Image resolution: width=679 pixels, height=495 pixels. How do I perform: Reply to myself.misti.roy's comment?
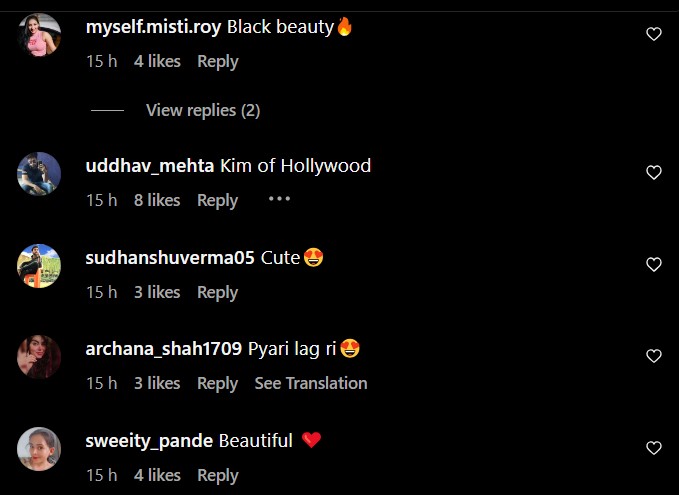click(x=218, y=61)
